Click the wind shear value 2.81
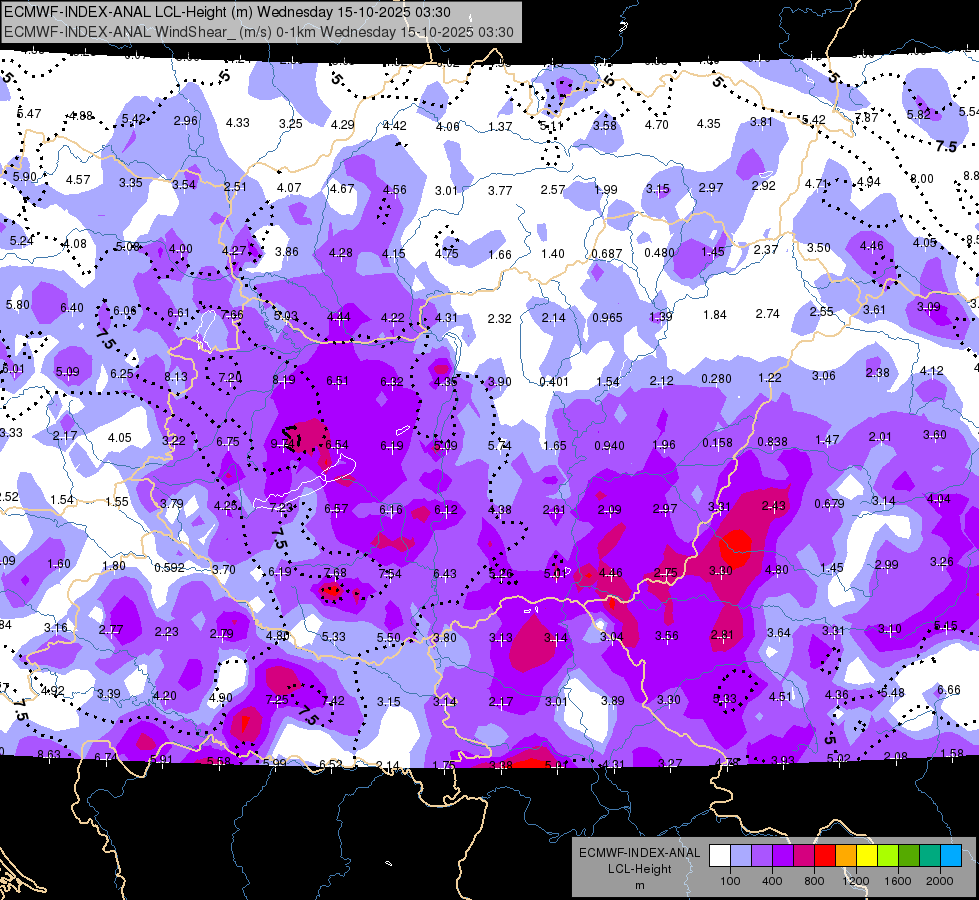Screen dimensions: 979x900 [722, 635]
